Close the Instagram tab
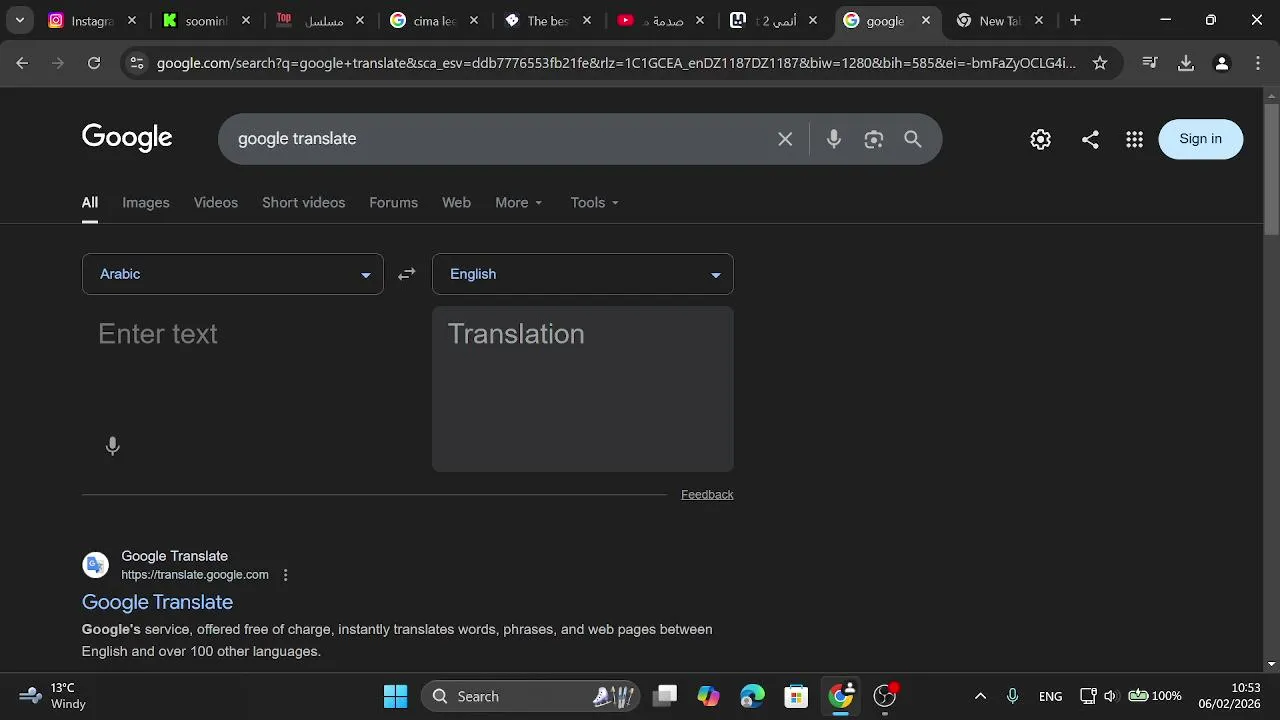 (132, 20)
